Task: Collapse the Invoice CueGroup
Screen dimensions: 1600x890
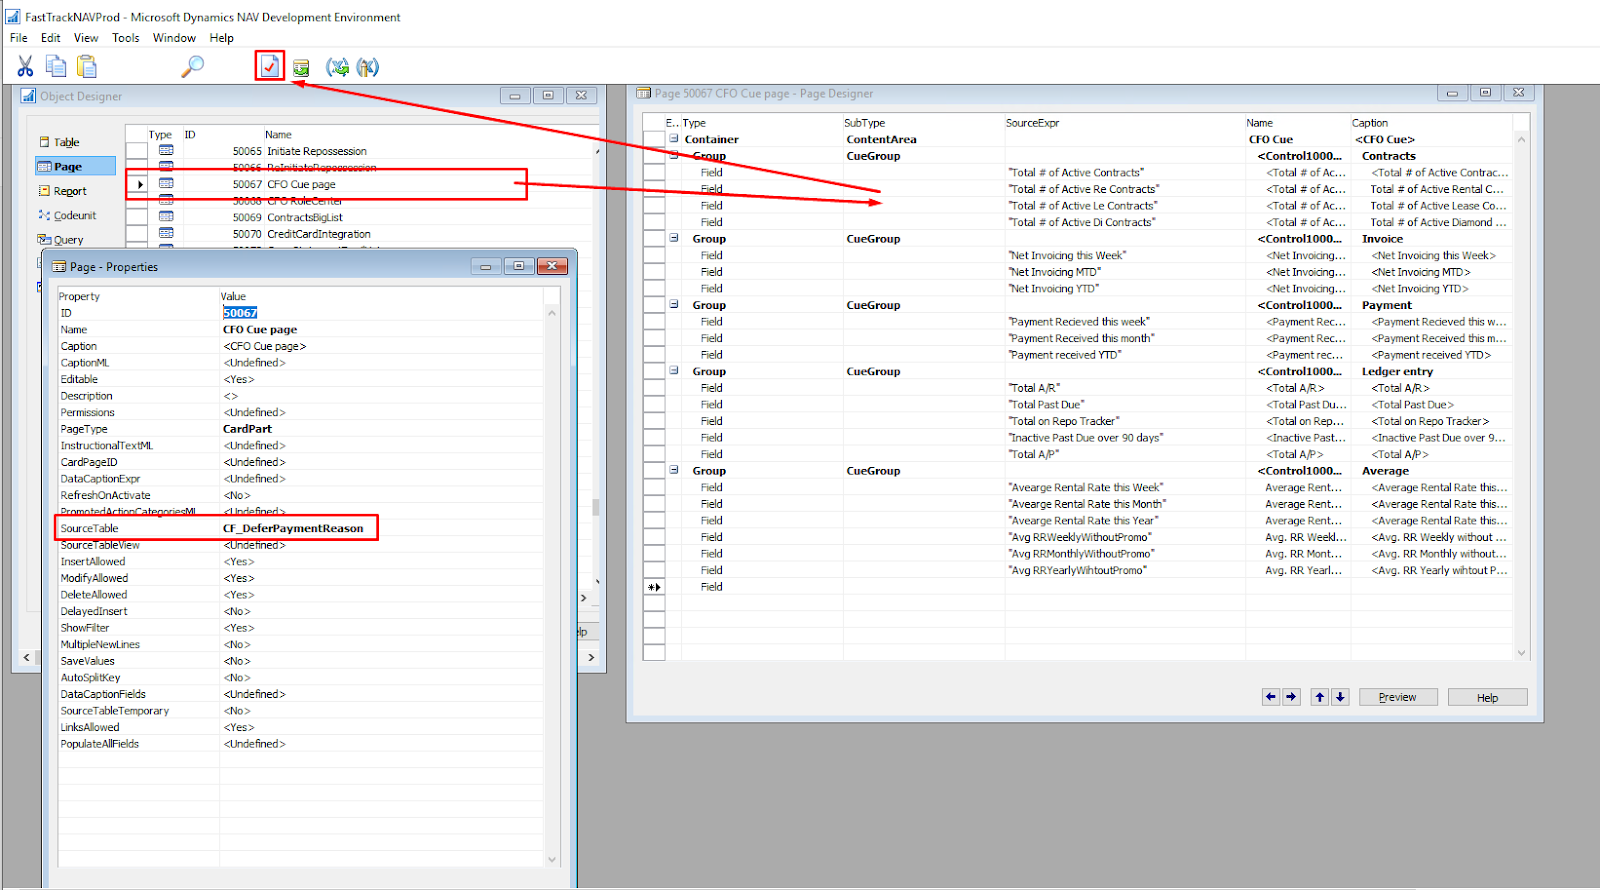Action: click(x=674, y=238)
